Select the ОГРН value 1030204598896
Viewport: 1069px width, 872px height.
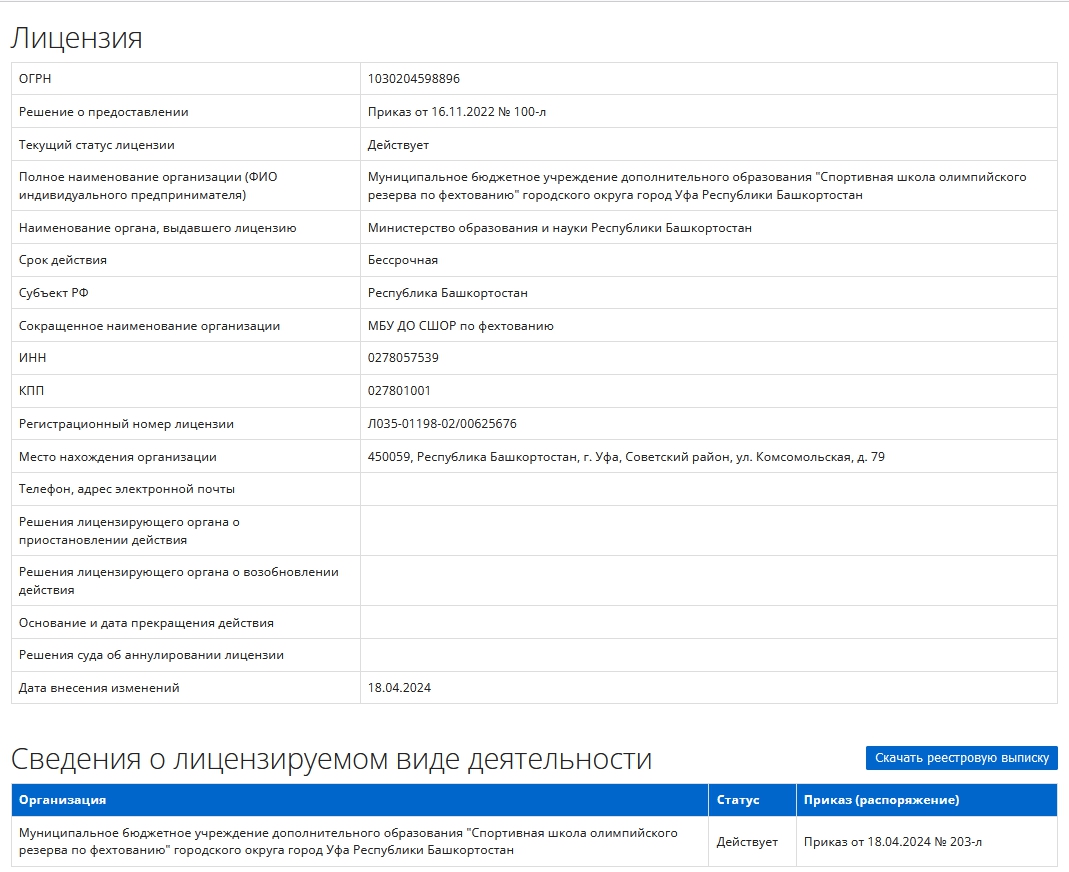414,78
